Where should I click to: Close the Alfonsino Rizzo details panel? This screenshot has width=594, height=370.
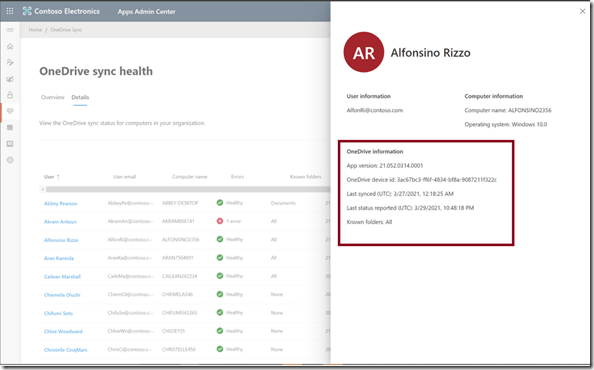click(x=582, y=11)
